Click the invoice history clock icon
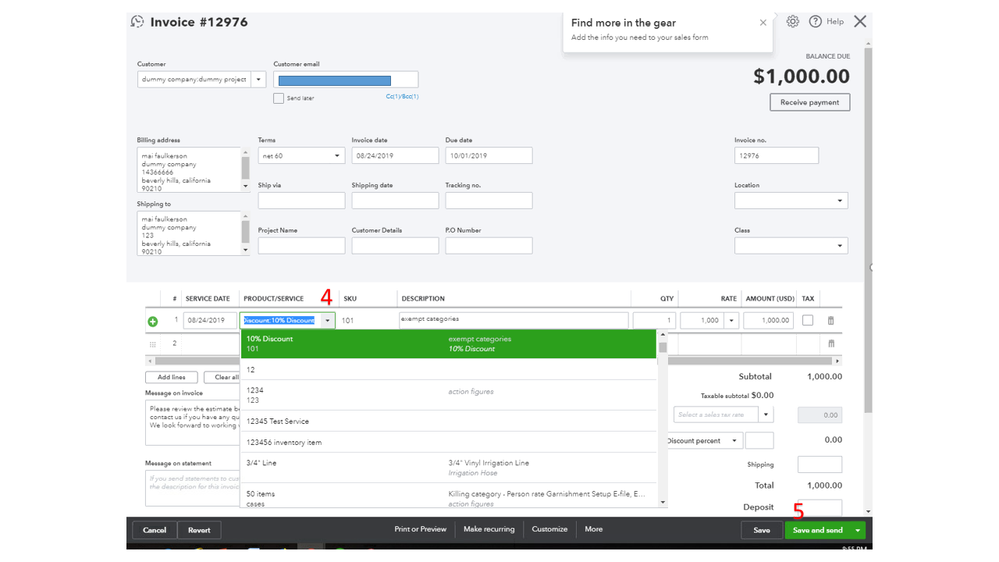This screenshot has height=562, width=999. (x=138, y=22)
